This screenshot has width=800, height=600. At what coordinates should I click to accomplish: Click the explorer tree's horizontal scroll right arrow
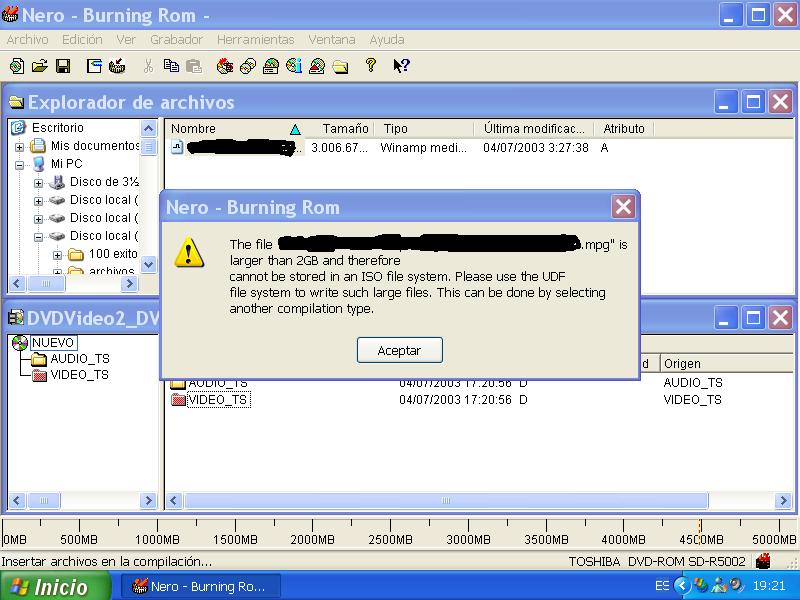click(130, 284)
